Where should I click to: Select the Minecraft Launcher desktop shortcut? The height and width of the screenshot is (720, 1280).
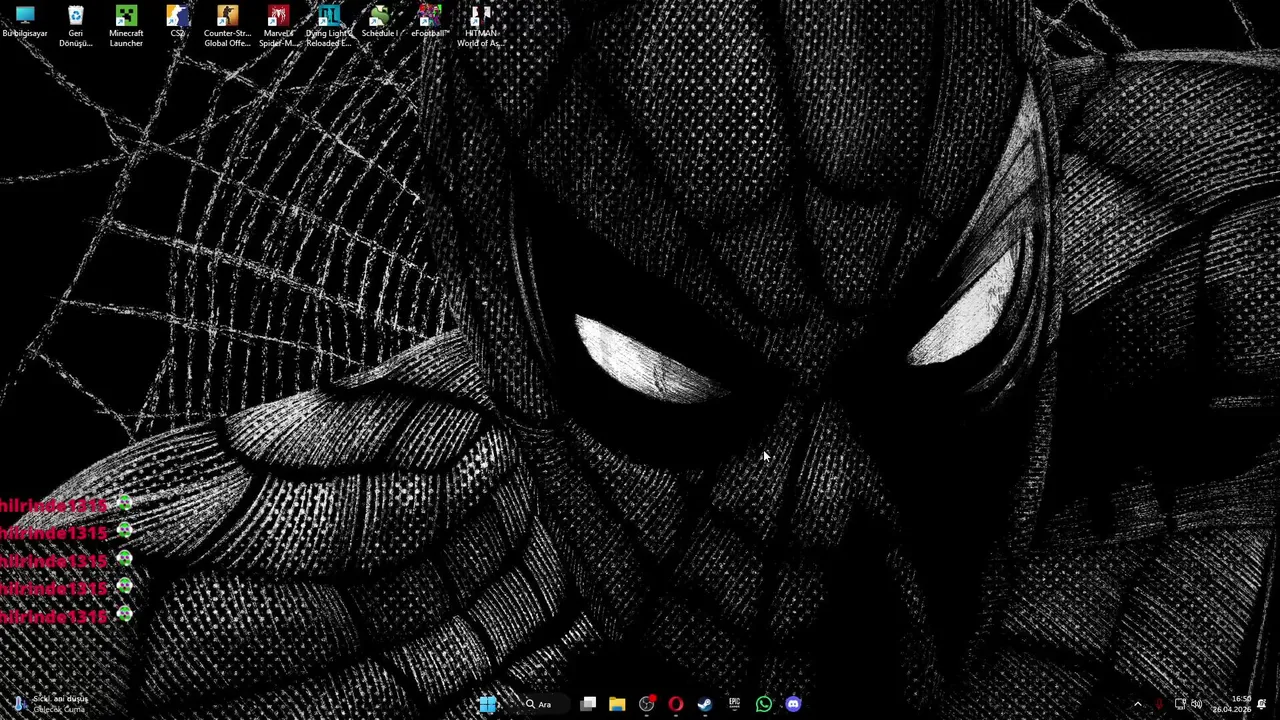[x=126, y=26]
